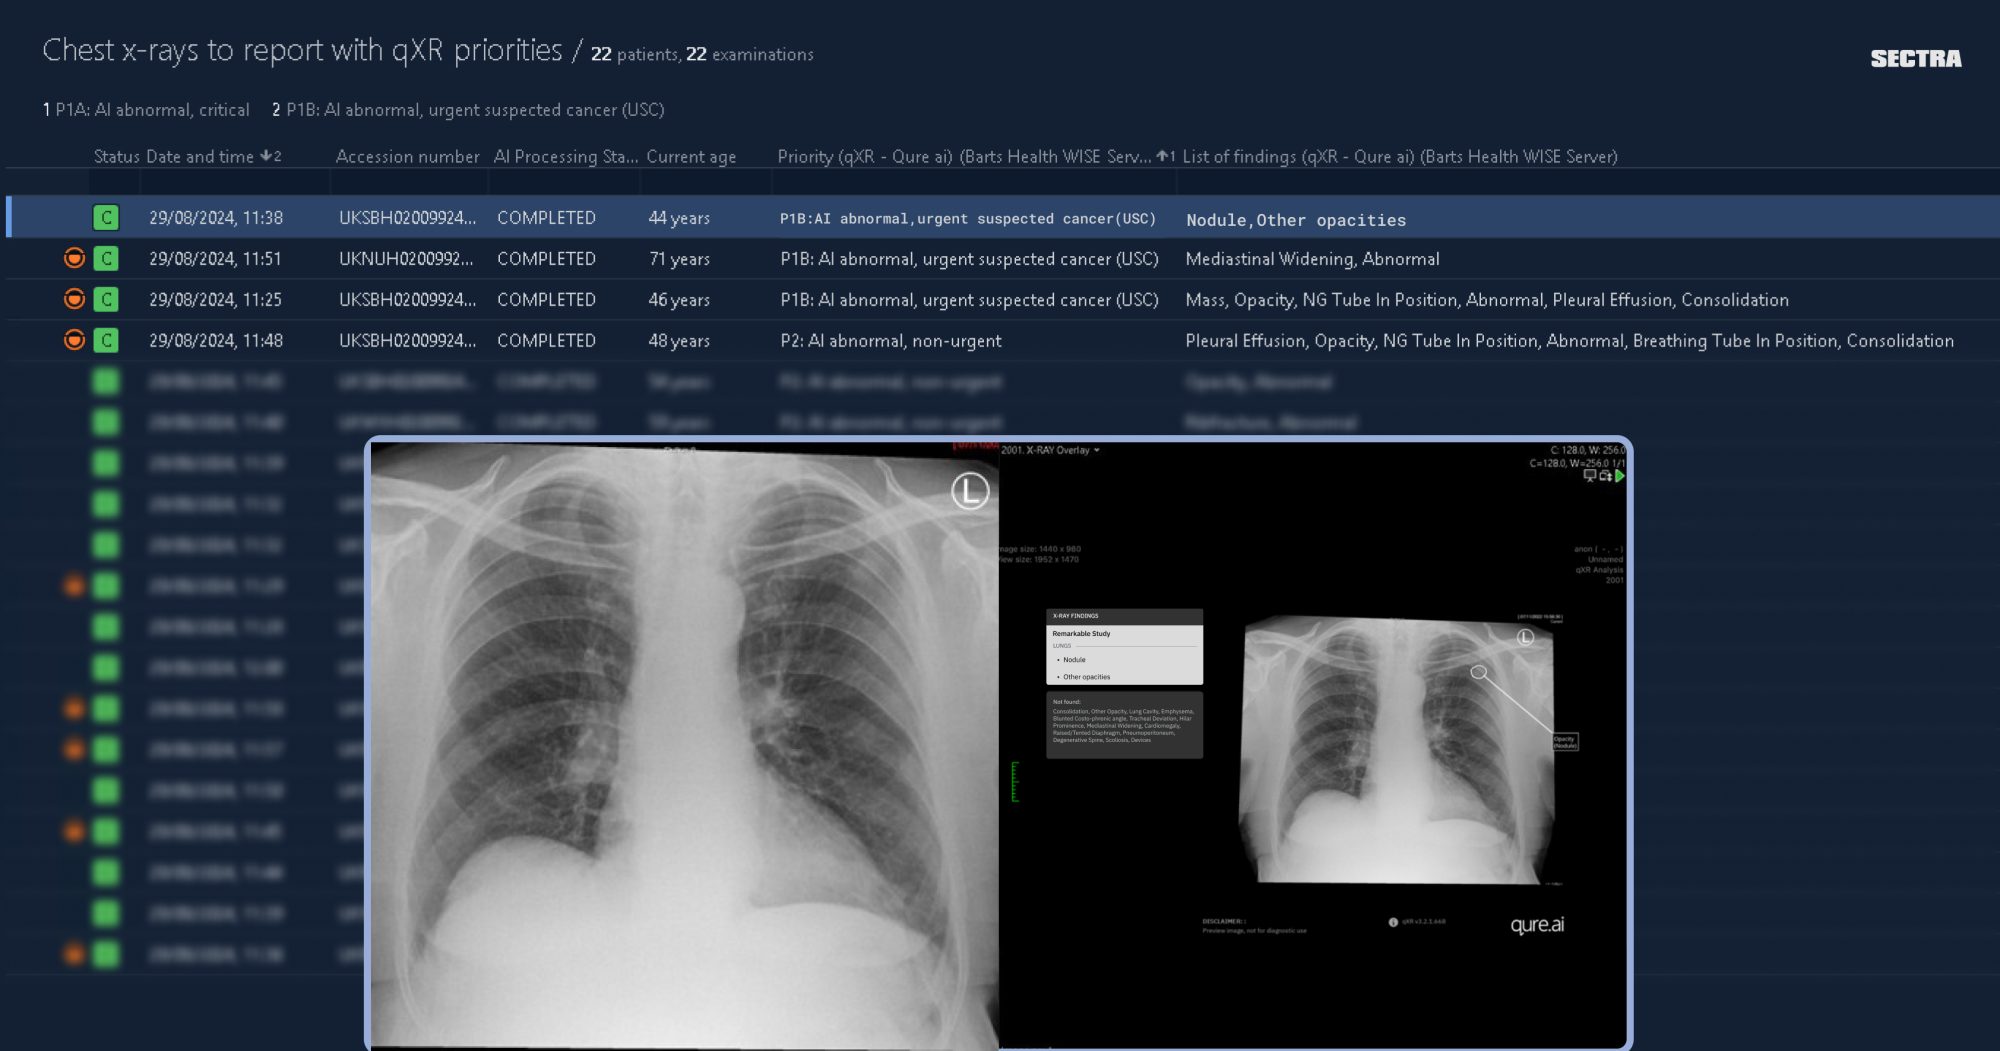
Task: Click the 48 years age cell
Action: coord(679,340)
